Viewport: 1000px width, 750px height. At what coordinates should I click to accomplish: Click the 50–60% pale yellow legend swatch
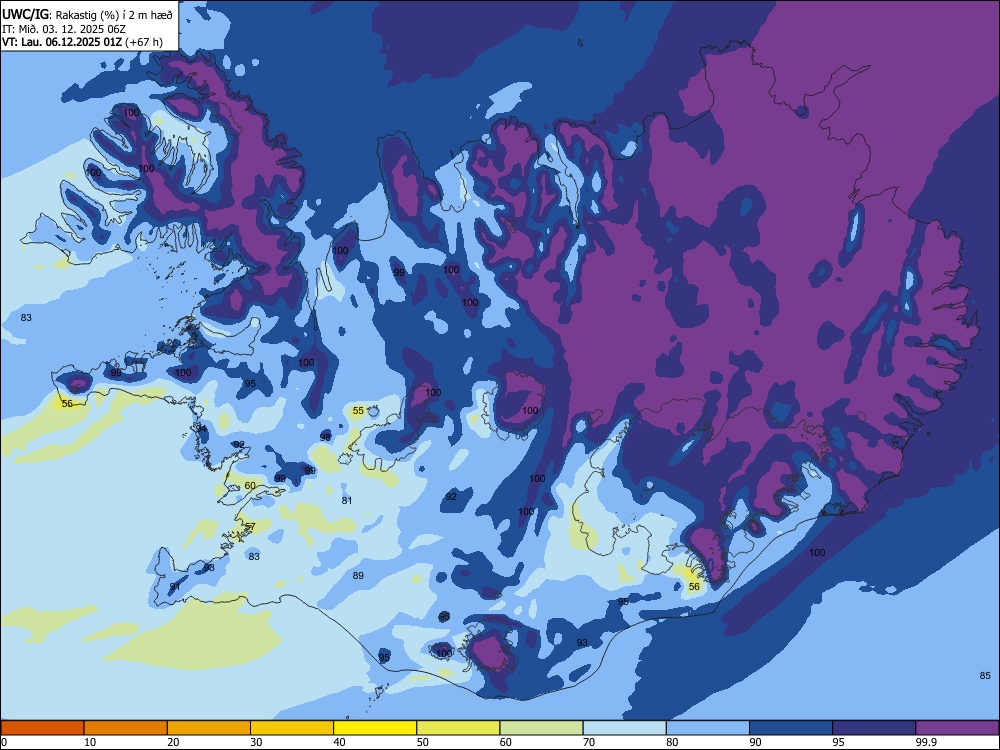[x=459, y=728]
